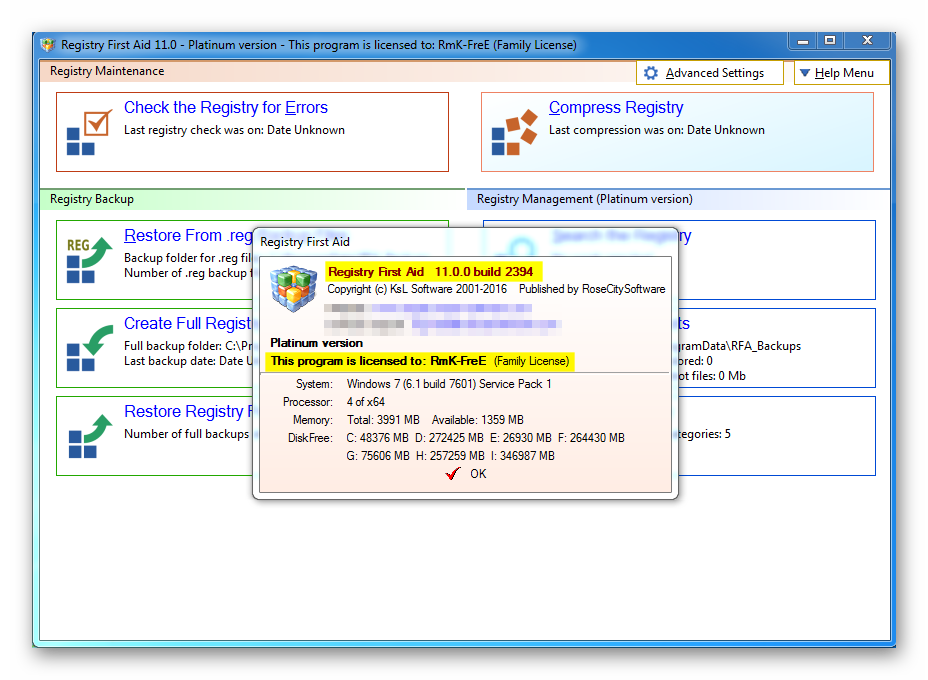Click the 'C: 48376 MB' disk free value
The height and width of the screenshot is (680, 928).
(x=378, y=438)
